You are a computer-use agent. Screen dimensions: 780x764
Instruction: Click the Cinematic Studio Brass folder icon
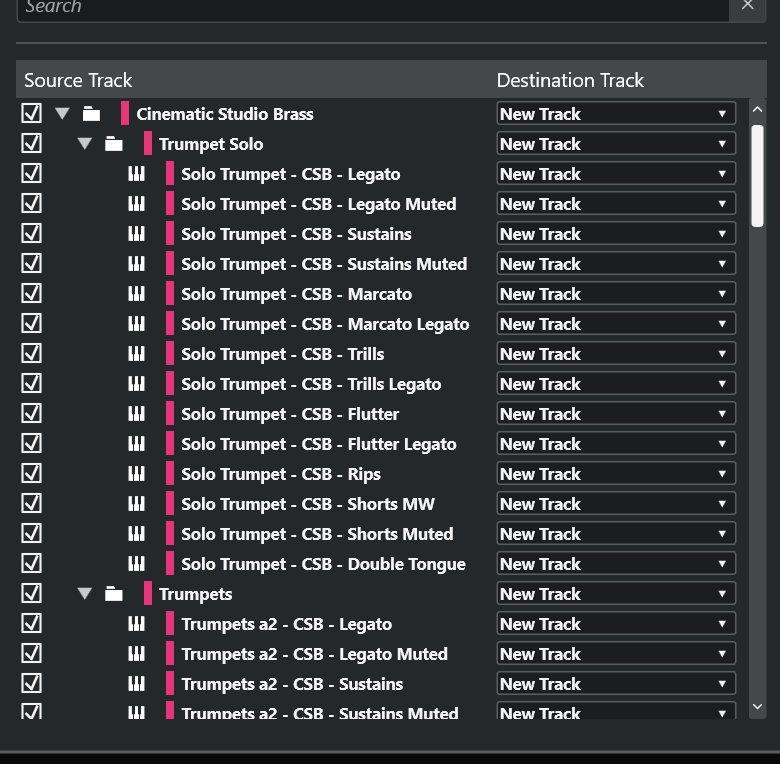tap(92, 114)
